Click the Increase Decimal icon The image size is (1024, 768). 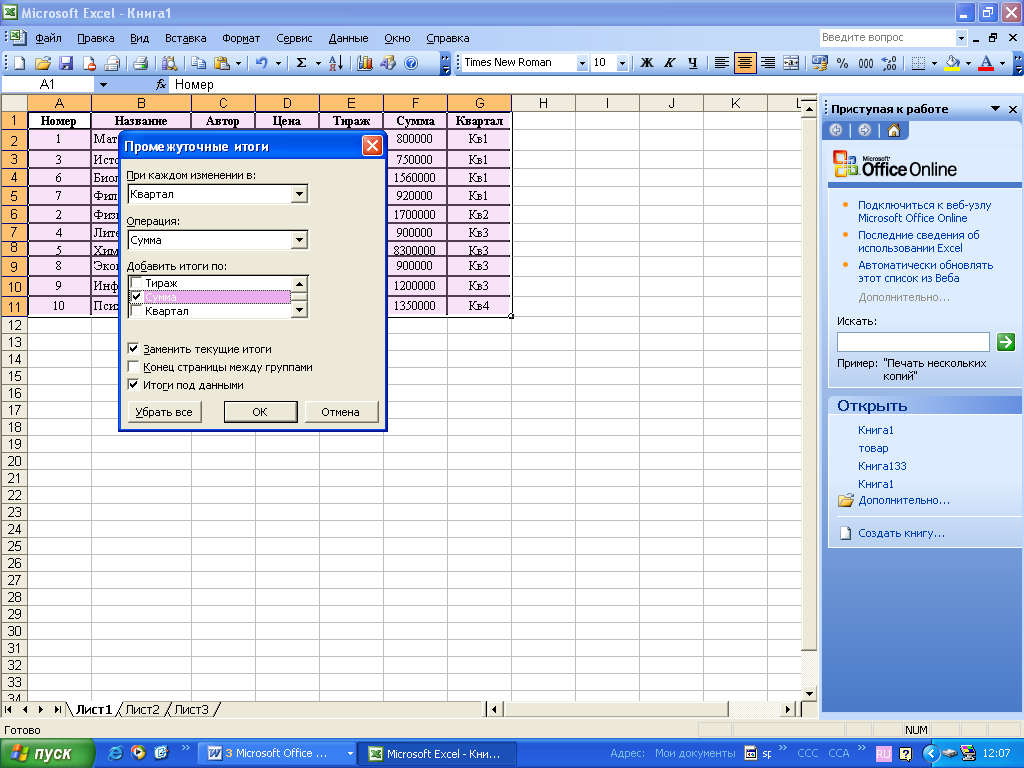[x=889, y=63]
